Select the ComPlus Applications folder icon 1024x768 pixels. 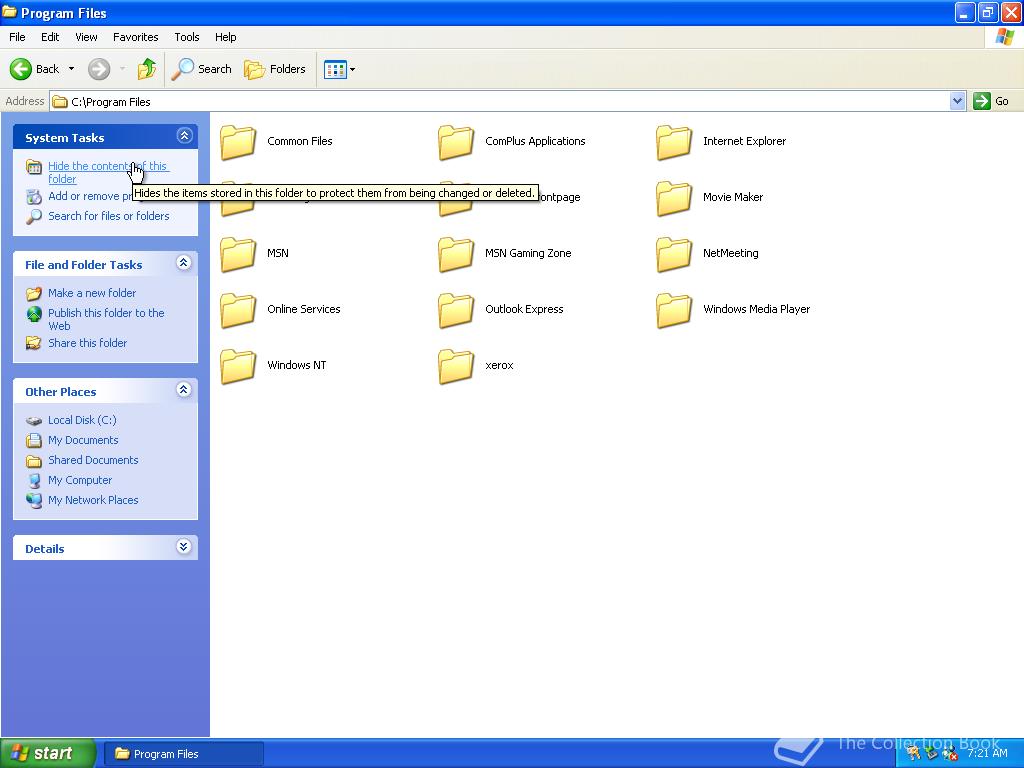point(456,142)
